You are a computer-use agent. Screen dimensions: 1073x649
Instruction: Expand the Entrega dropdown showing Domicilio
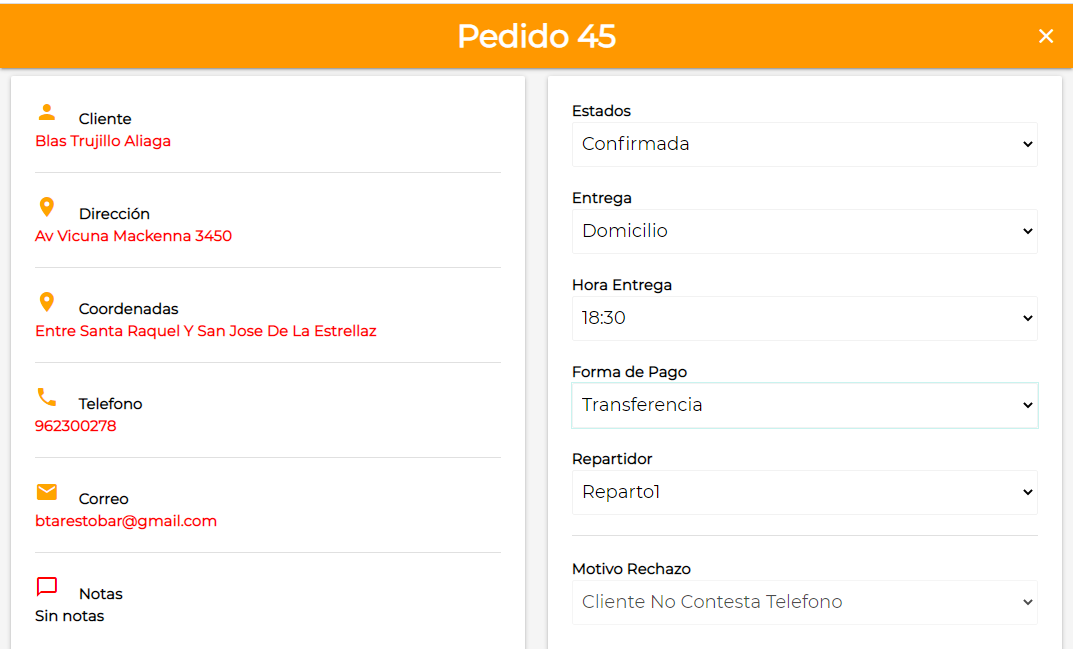click(804, 231)
